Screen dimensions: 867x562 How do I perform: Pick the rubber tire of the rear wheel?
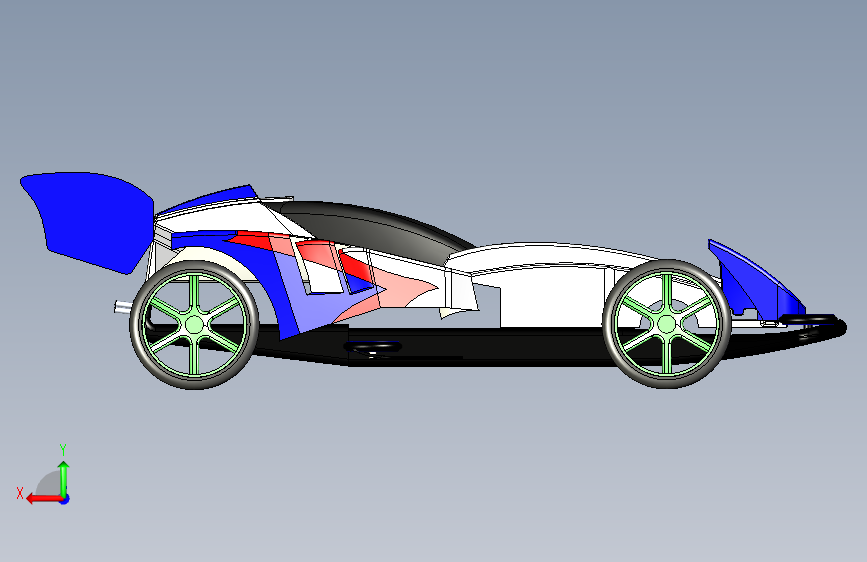pyautogui.click(x=194, y=382)
